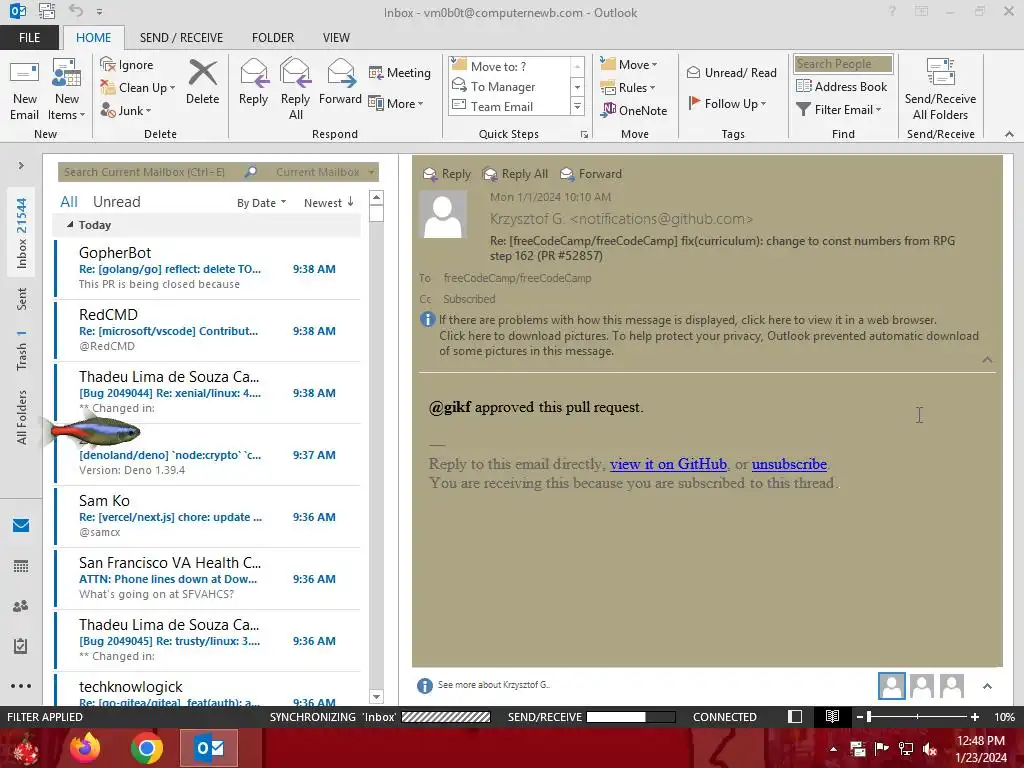Viewport: 1024px width, 768px height.
Task: Click Forward in the reading pane
Action: 592,174
